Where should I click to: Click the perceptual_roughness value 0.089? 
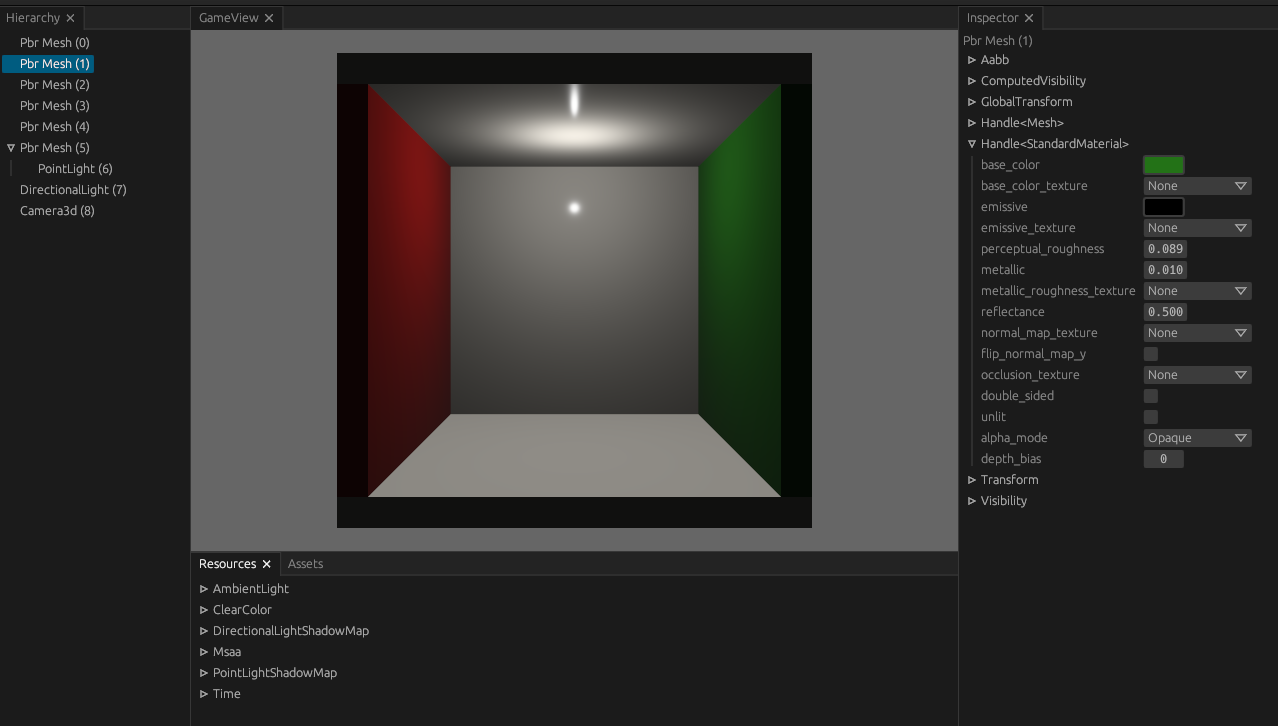[1165, 249]
